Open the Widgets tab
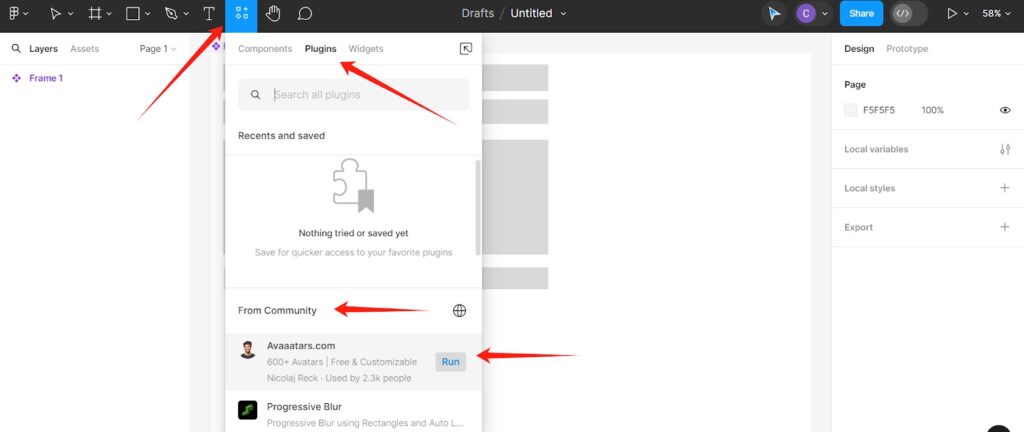 pos(366,49)
